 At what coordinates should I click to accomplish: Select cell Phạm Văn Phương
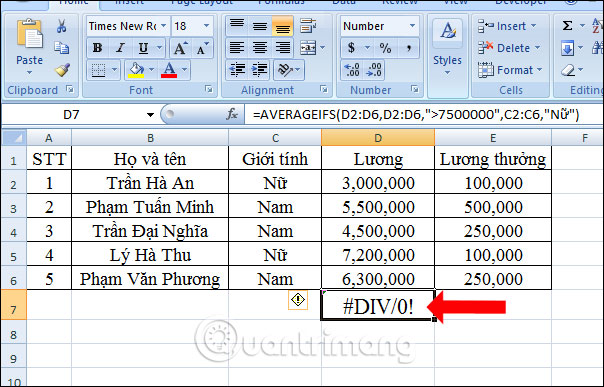150,278
